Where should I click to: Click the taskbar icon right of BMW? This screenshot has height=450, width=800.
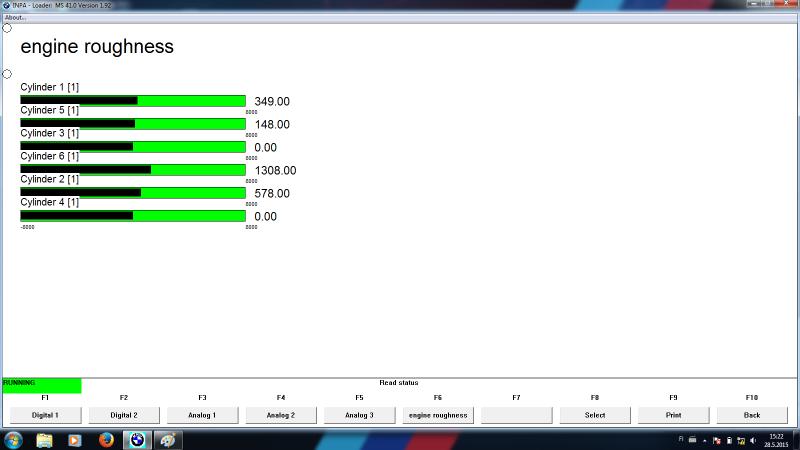(168, 440)
